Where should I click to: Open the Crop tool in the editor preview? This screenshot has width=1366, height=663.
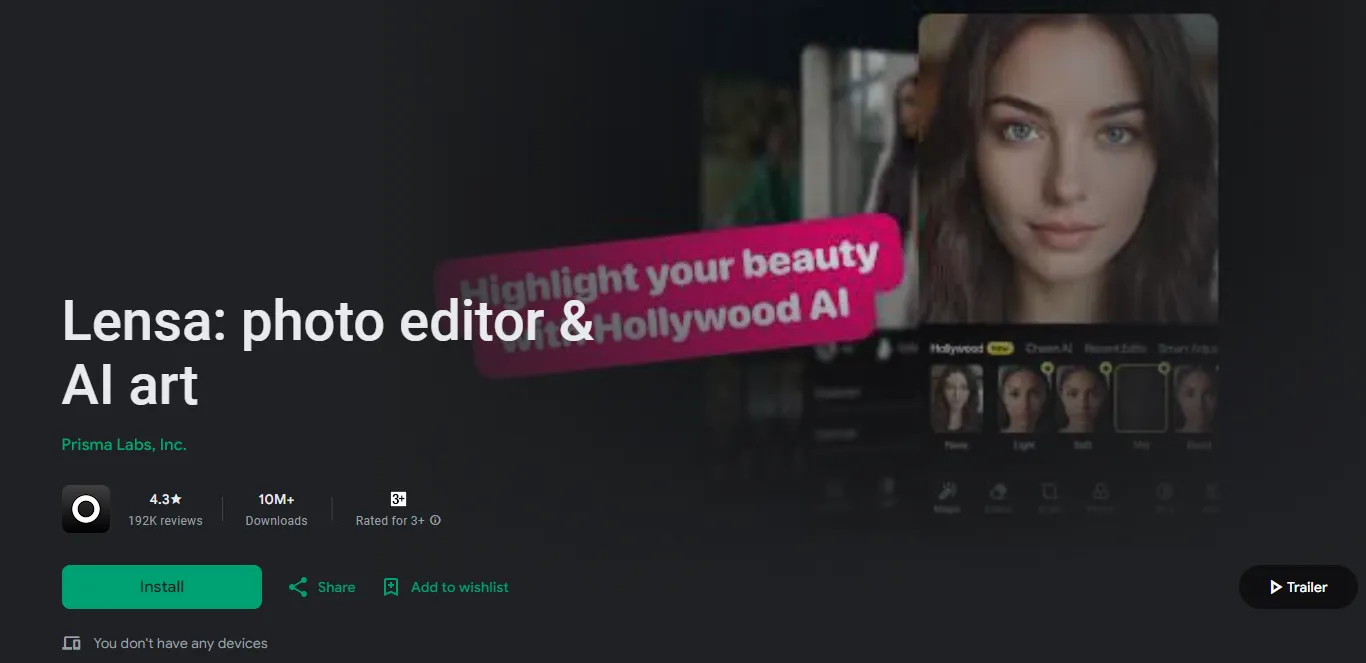pyautogui.click(x=1049, y=491)
